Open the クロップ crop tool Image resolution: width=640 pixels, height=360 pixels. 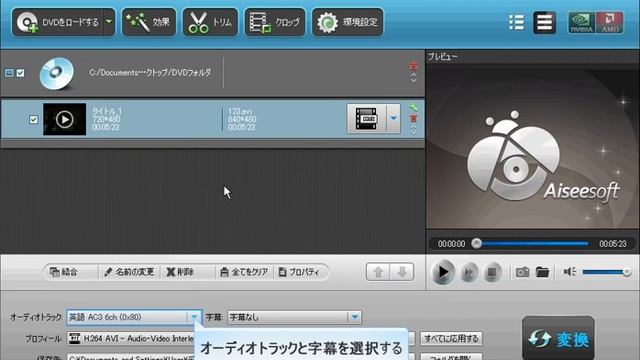tap(275, 22)
